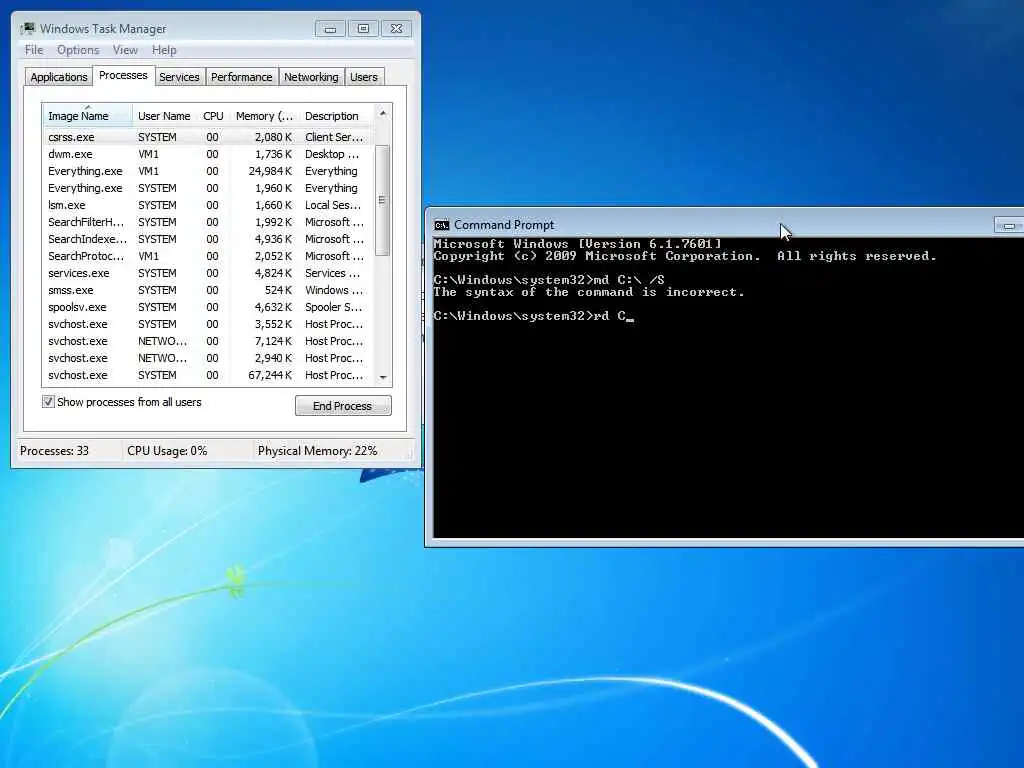
Task: Minimize the Command Prompt window
Action: tap(1009, 225)
